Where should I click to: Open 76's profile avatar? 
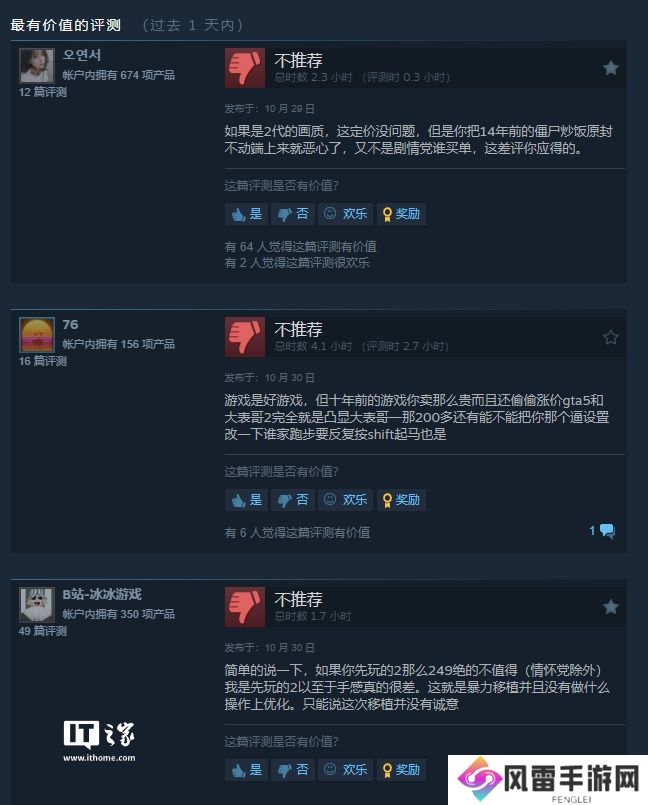[36, 335]
